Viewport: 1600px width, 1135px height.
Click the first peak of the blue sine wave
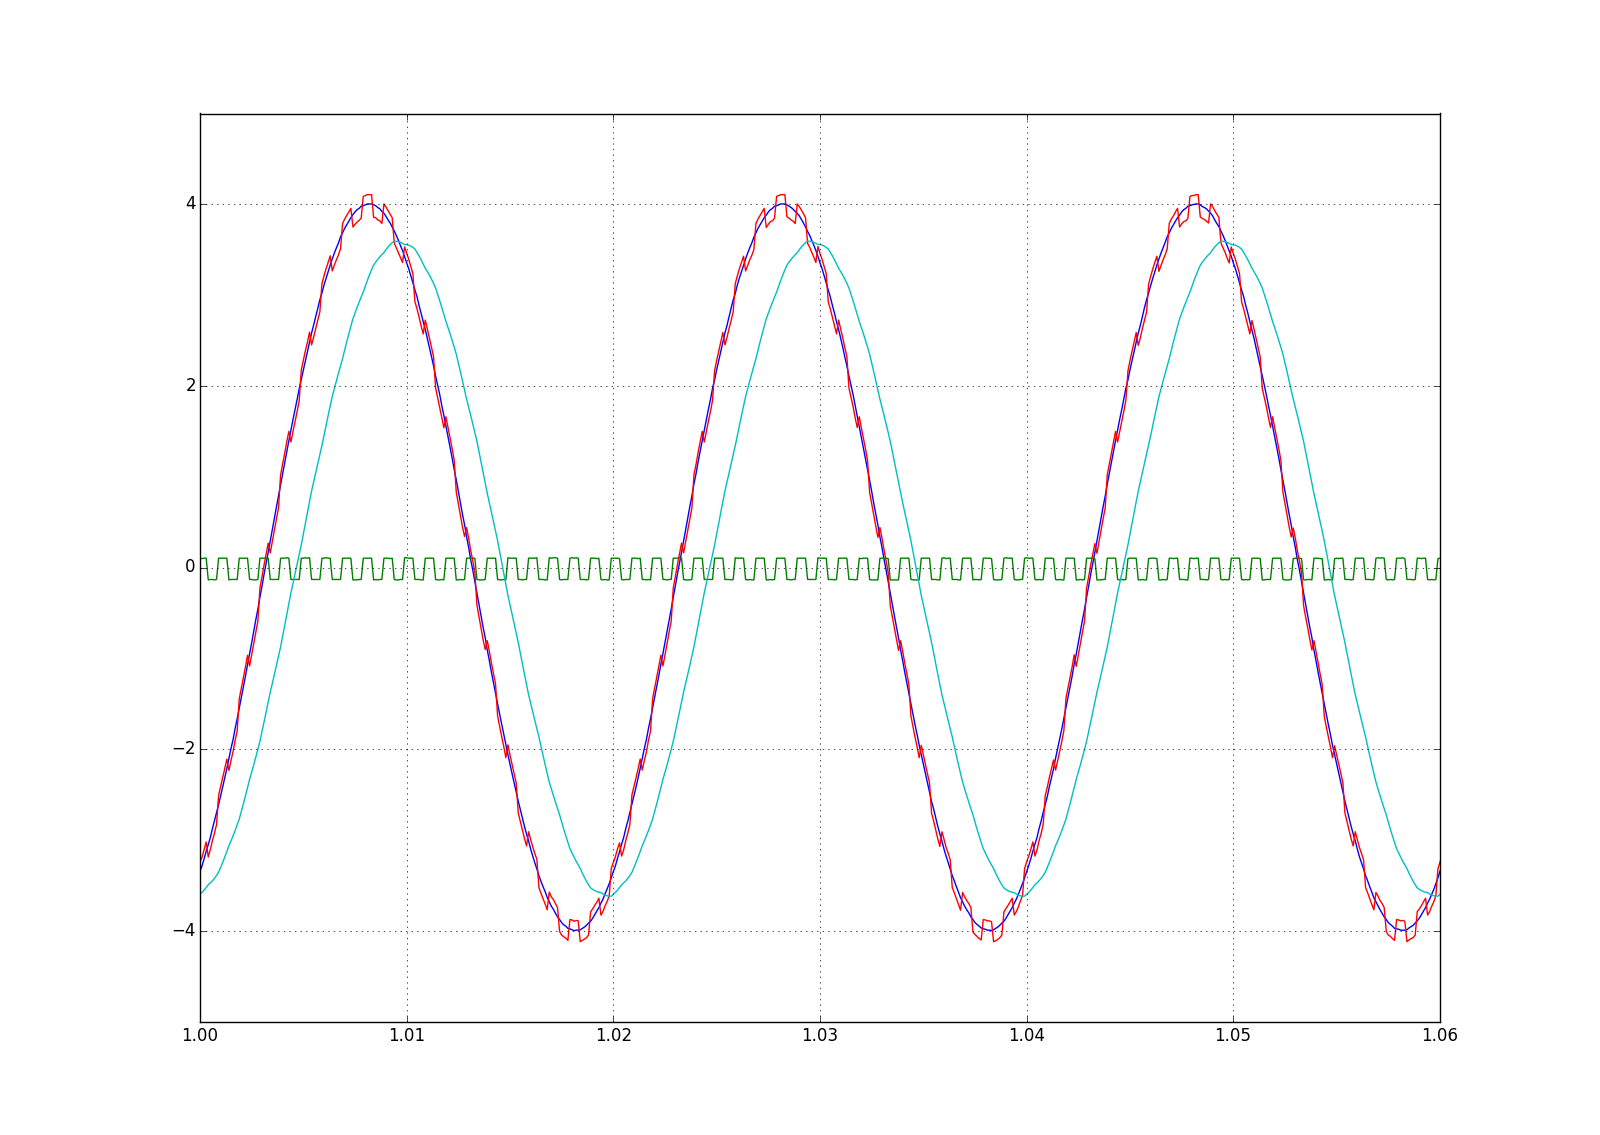(370, 204)
